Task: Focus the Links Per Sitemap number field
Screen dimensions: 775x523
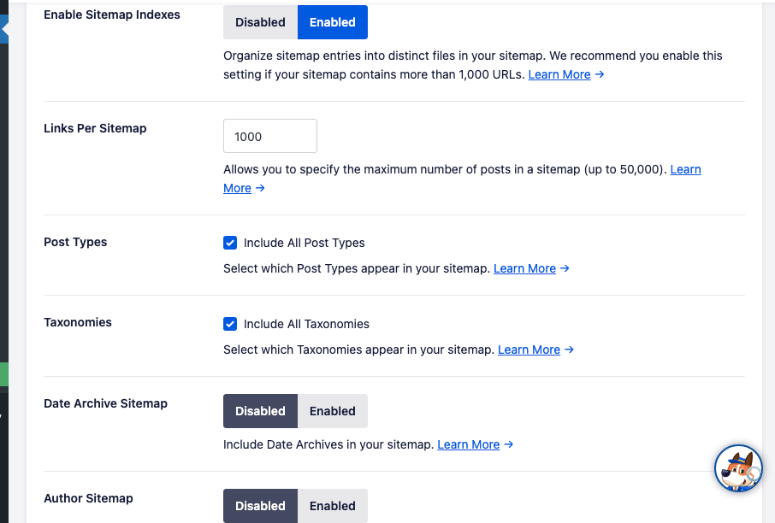Action: pyautogui.click(x=270, y=136)
